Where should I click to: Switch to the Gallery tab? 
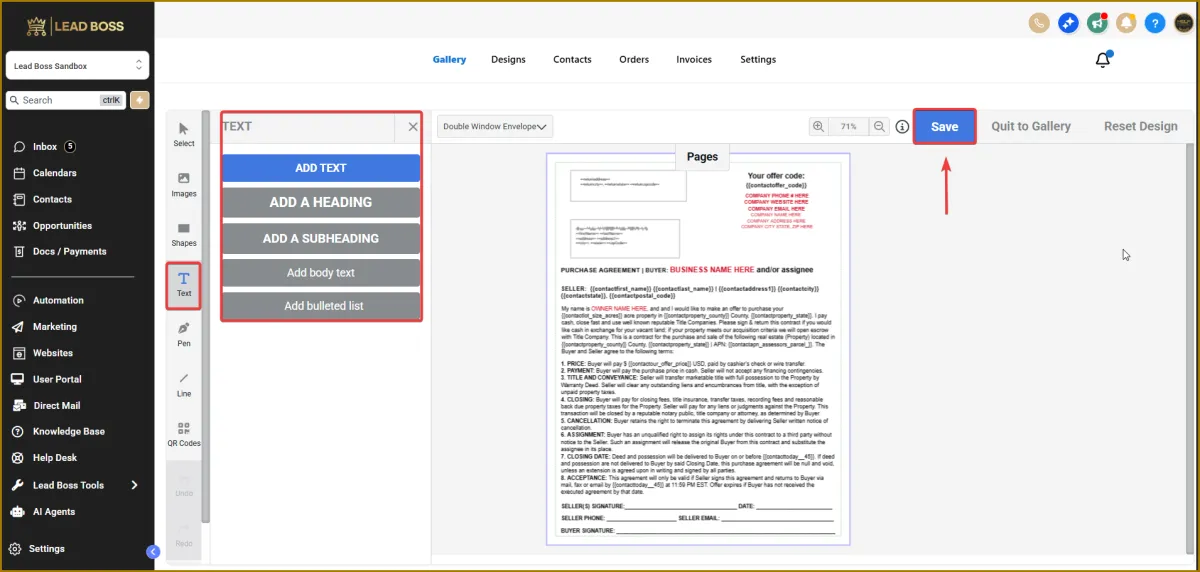[x=449, y=60]
